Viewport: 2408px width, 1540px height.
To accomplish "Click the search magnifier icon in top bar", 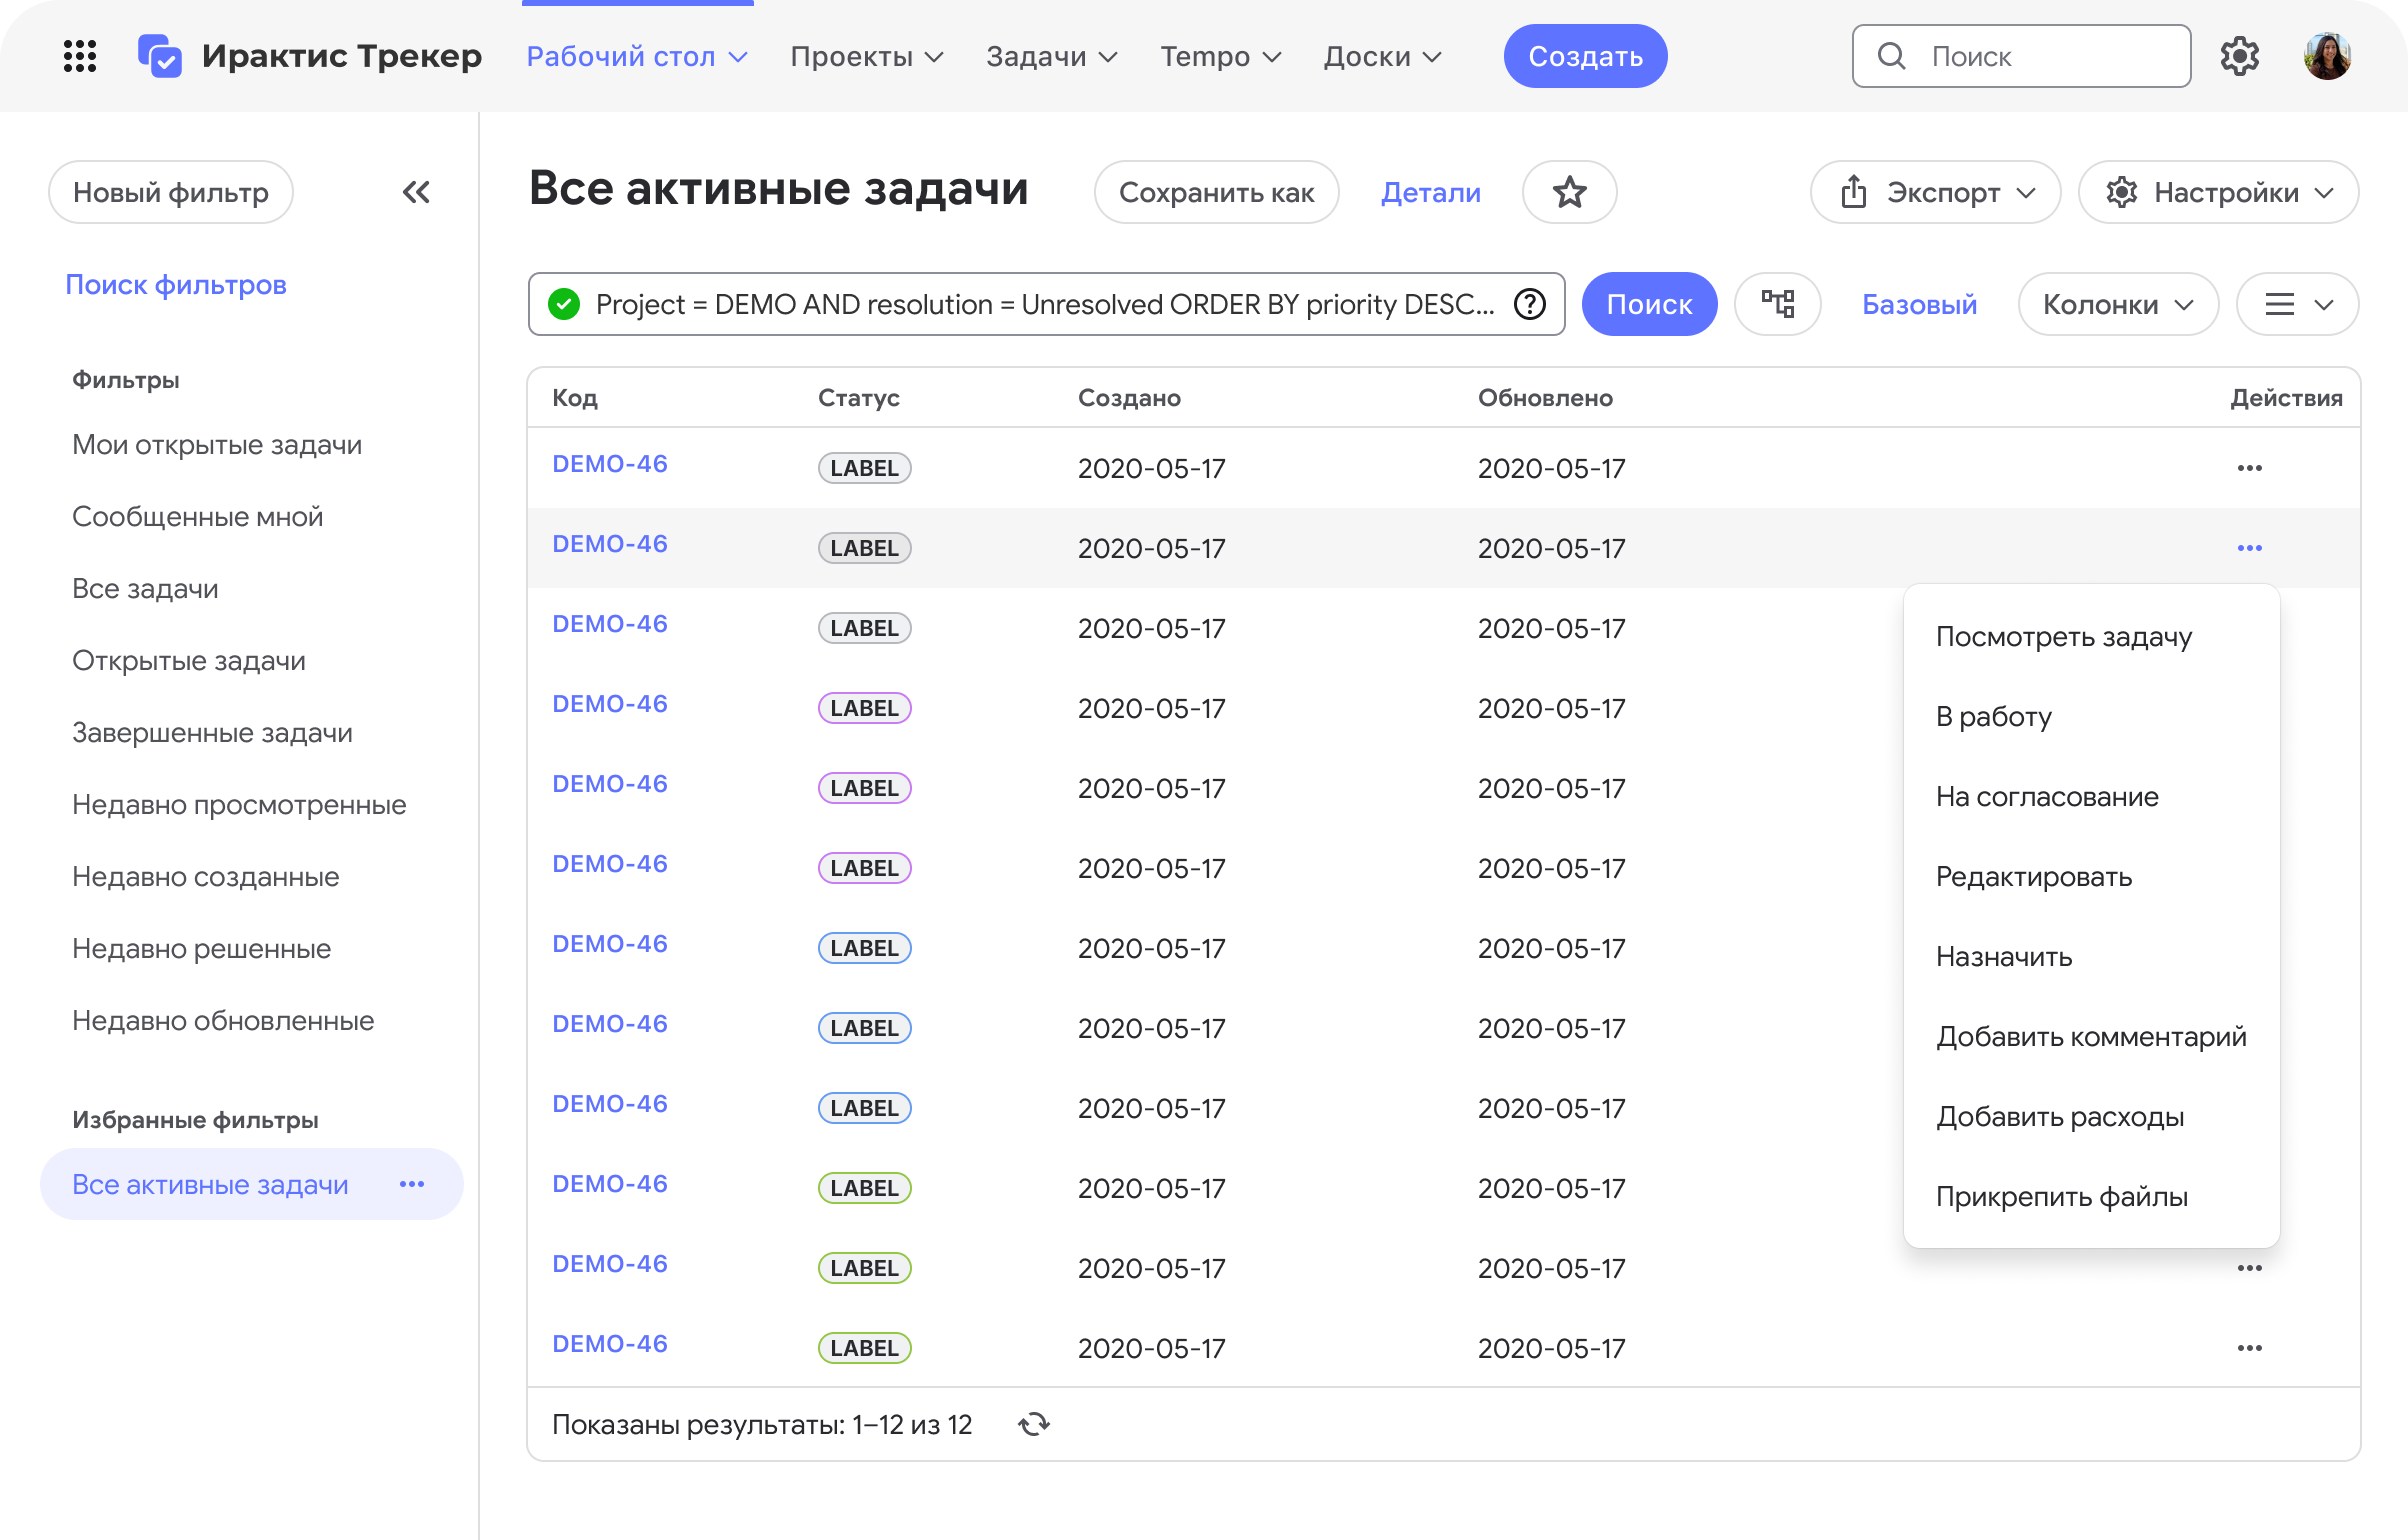I will (1891, 56).
